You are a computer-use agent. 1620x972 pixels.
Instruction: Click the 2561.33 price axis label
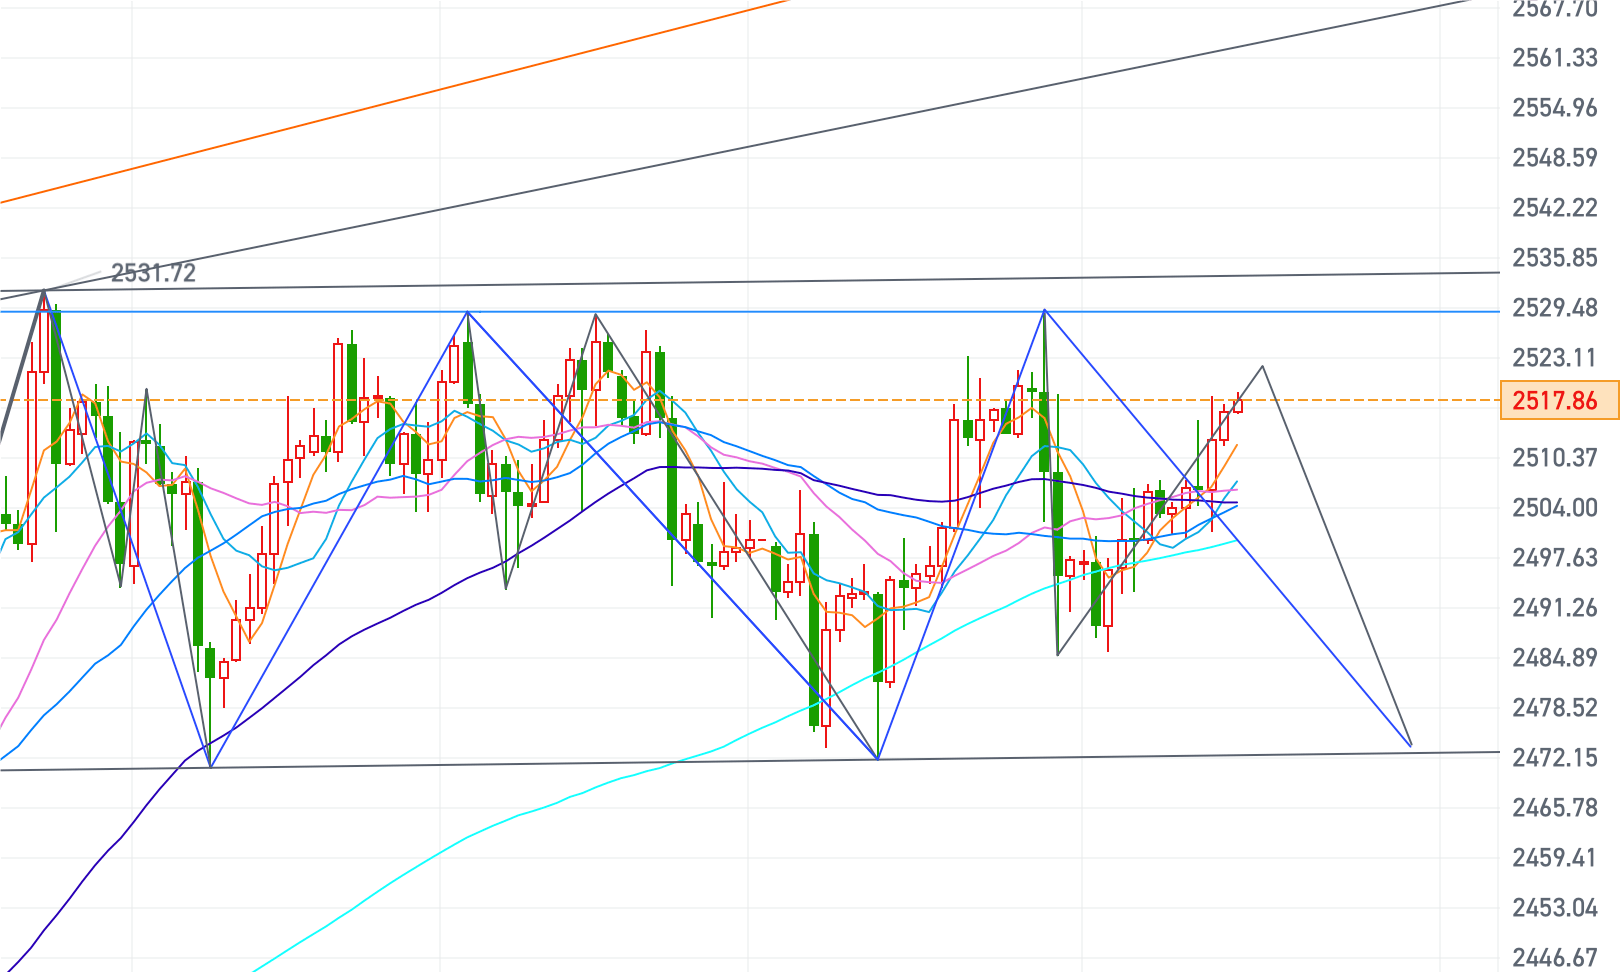click(1555, 58)
